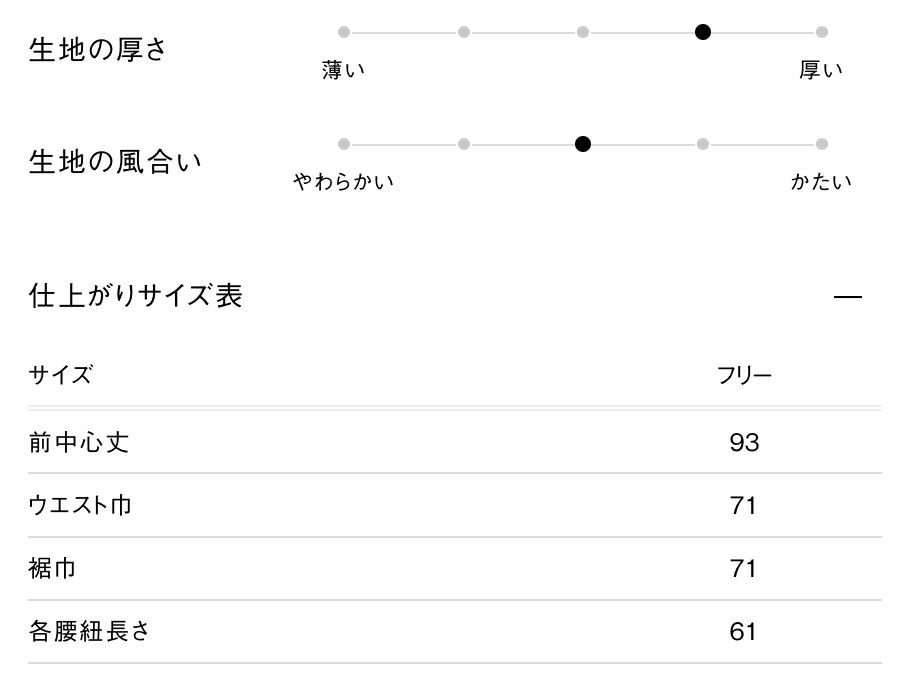Click the 93 value for 前中心丈
Viewport: 898px width, 692px height.
click(x=744, y=442)
